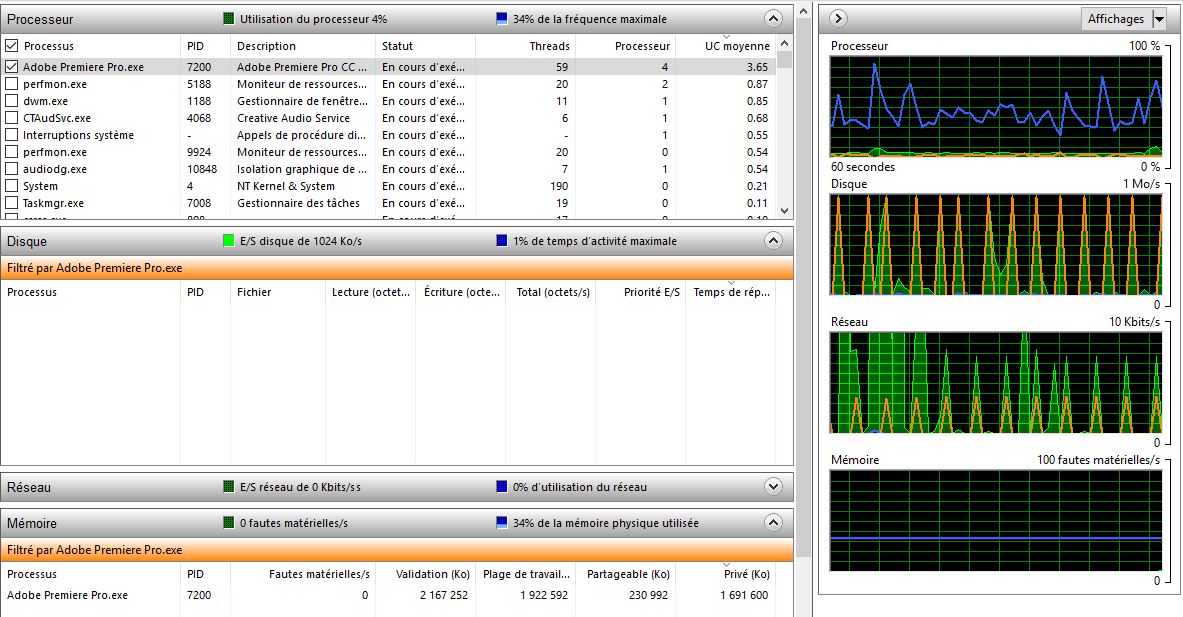Hide graphs pane with arrow button
Image resolution: width=1183 pixels, height=617 pixels.
click(x=839, y=18)
